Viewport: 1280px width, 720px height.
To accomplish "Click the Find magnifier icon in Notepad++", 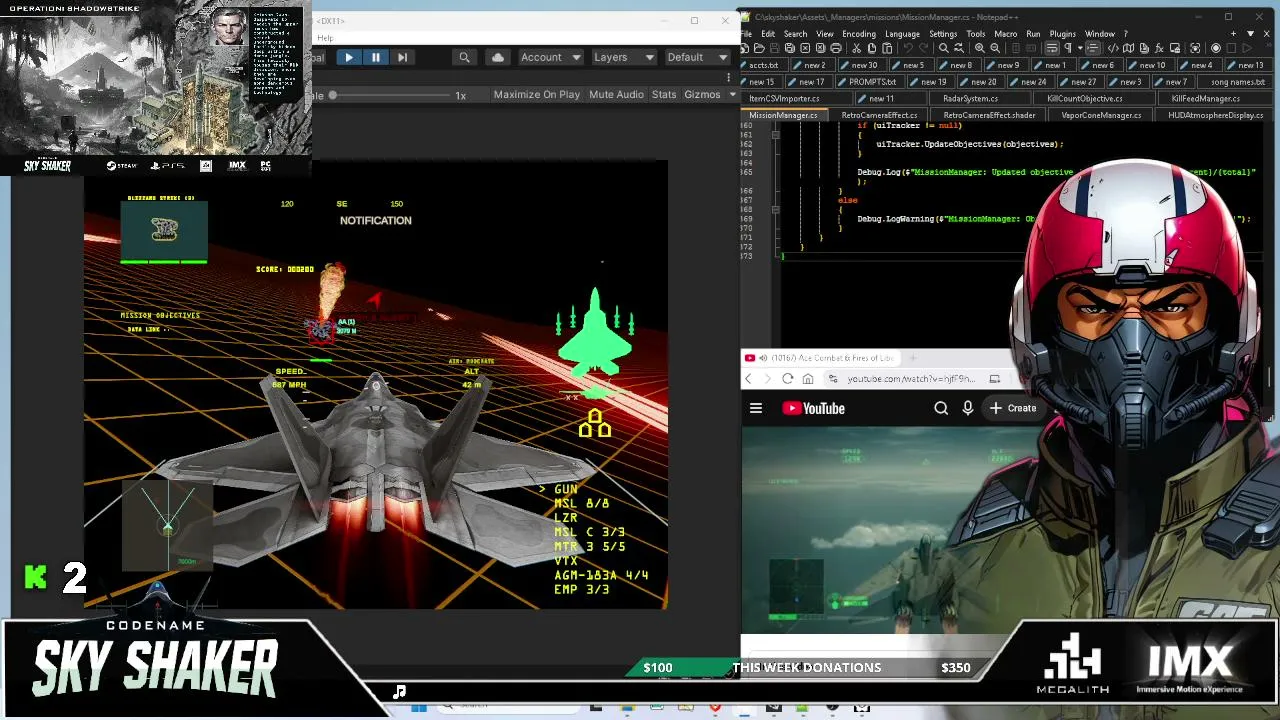I will tap(943, 48).
